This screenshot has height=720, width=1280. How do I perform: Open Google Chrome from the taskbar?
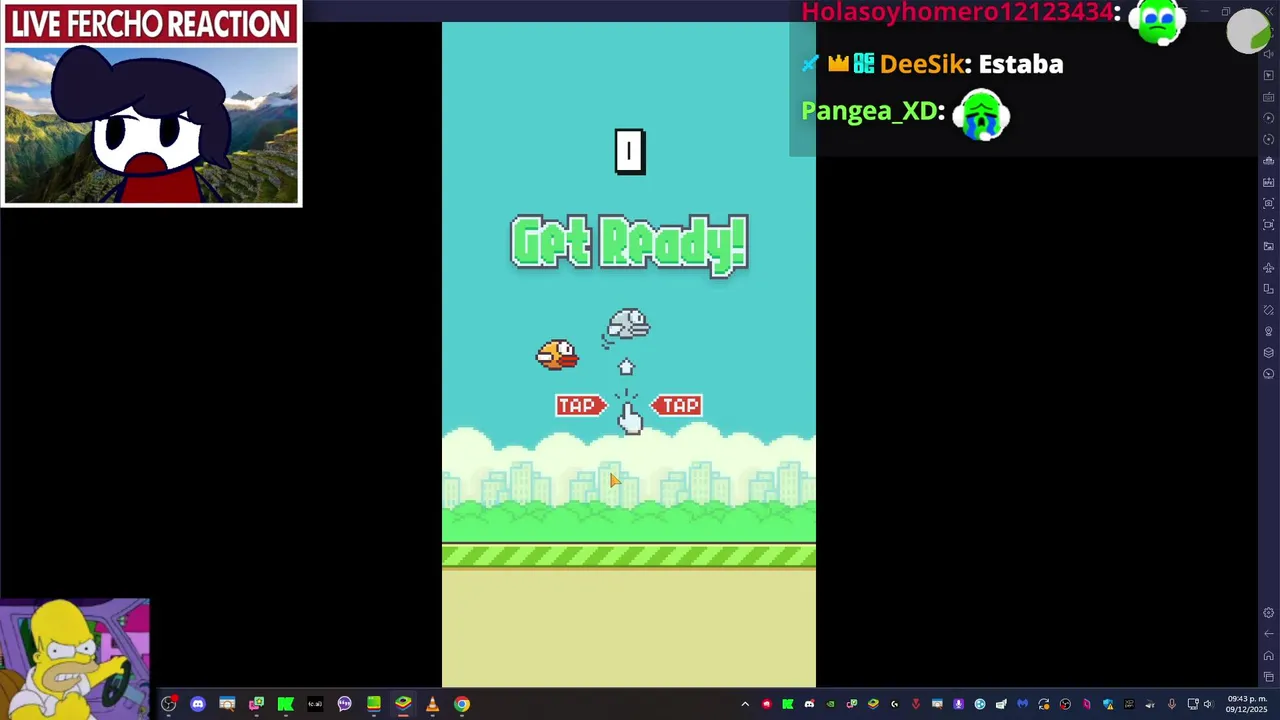[x=462, y=704]
